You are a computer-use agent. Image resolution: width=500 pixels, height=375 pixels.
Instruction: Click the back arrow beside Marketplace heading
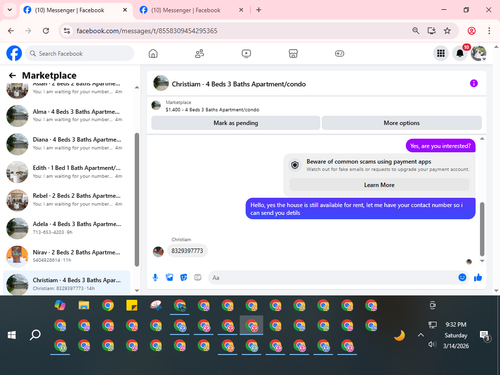click(12, 76)
